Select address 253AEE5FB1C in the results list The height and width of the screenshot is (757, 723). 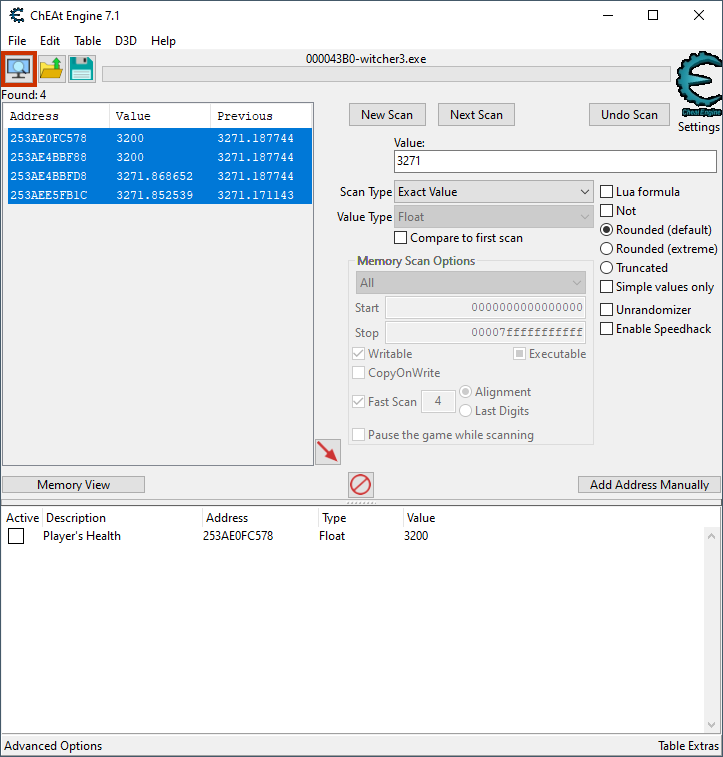(x=49, y=195)
